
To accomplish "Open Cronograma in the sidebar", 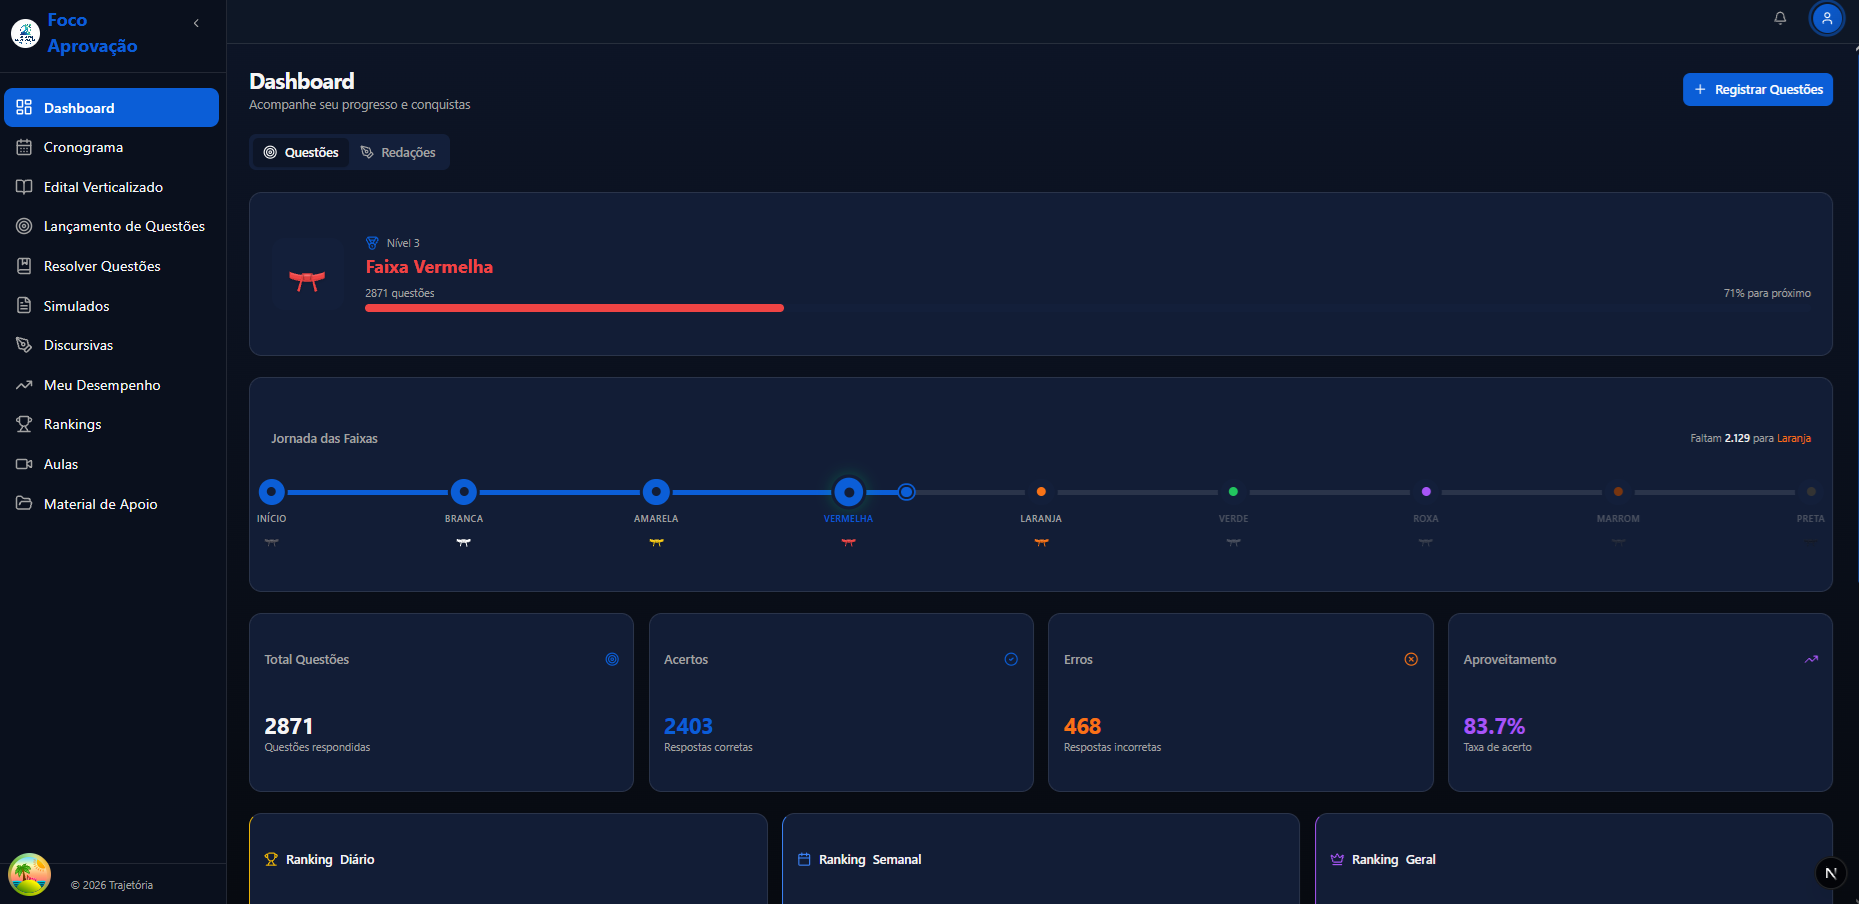I will click(111, 147).
